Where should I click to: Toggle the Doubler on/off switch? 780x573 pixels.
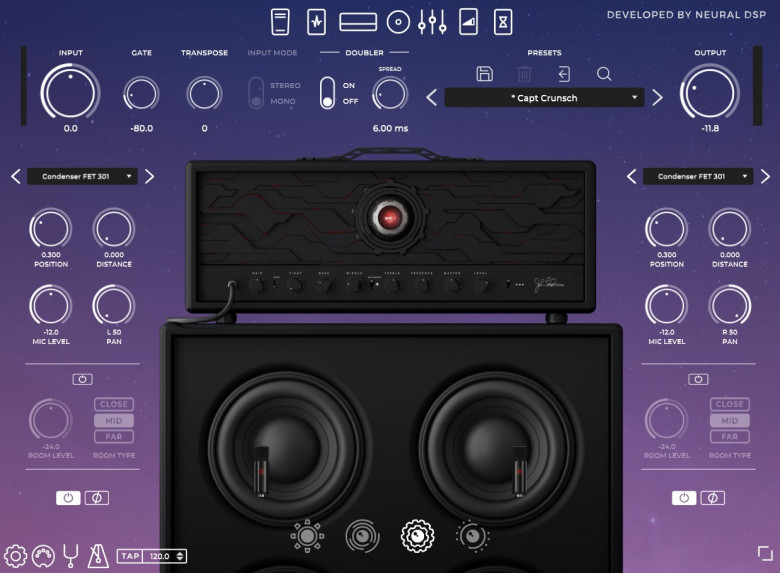coord(327,93)
